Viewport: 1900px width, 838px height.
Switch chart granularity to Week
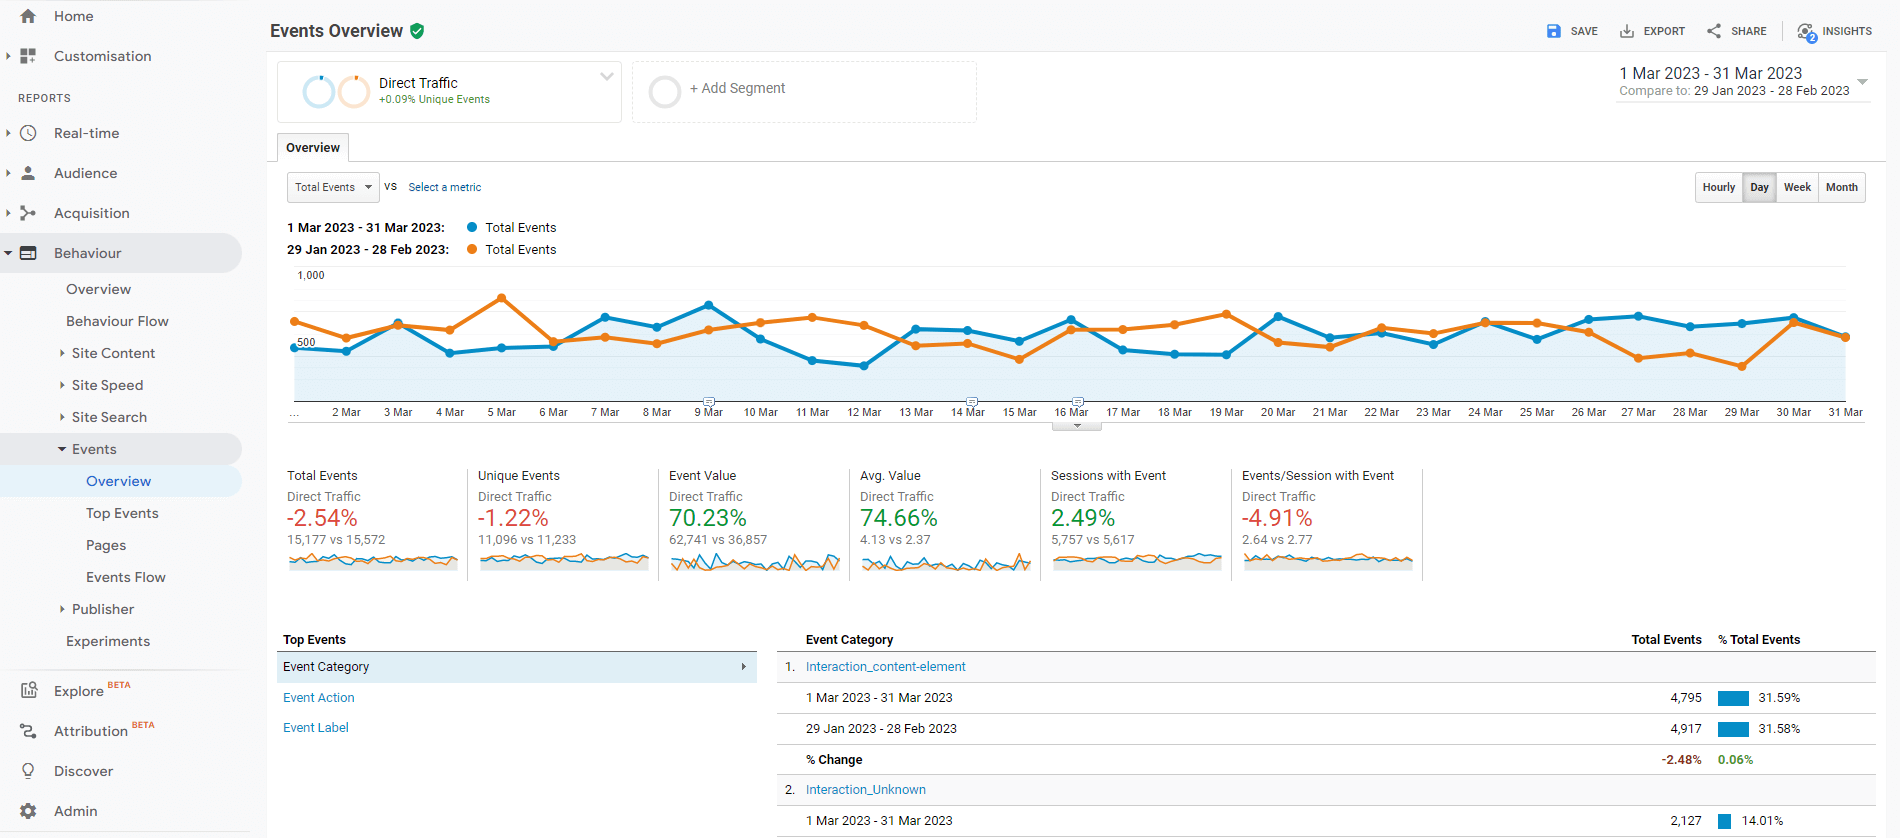pos(1797,187)
